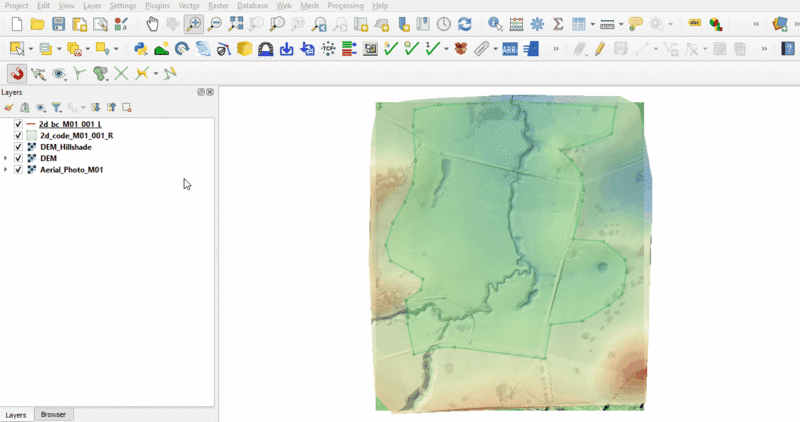Select the Pan Map hand tool
Viewport: 800px width, 422px height.
tap(151, 24)
